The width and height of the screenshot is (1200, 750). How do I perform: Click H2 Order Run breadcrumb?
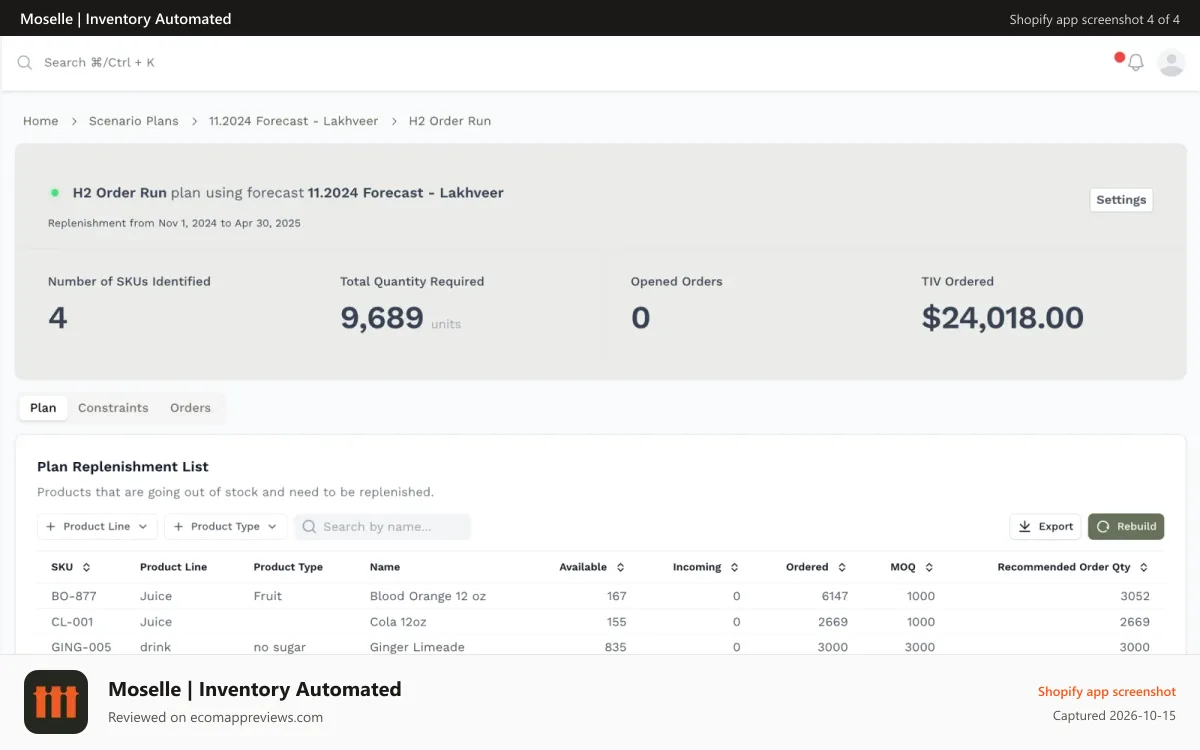(450, 121)
